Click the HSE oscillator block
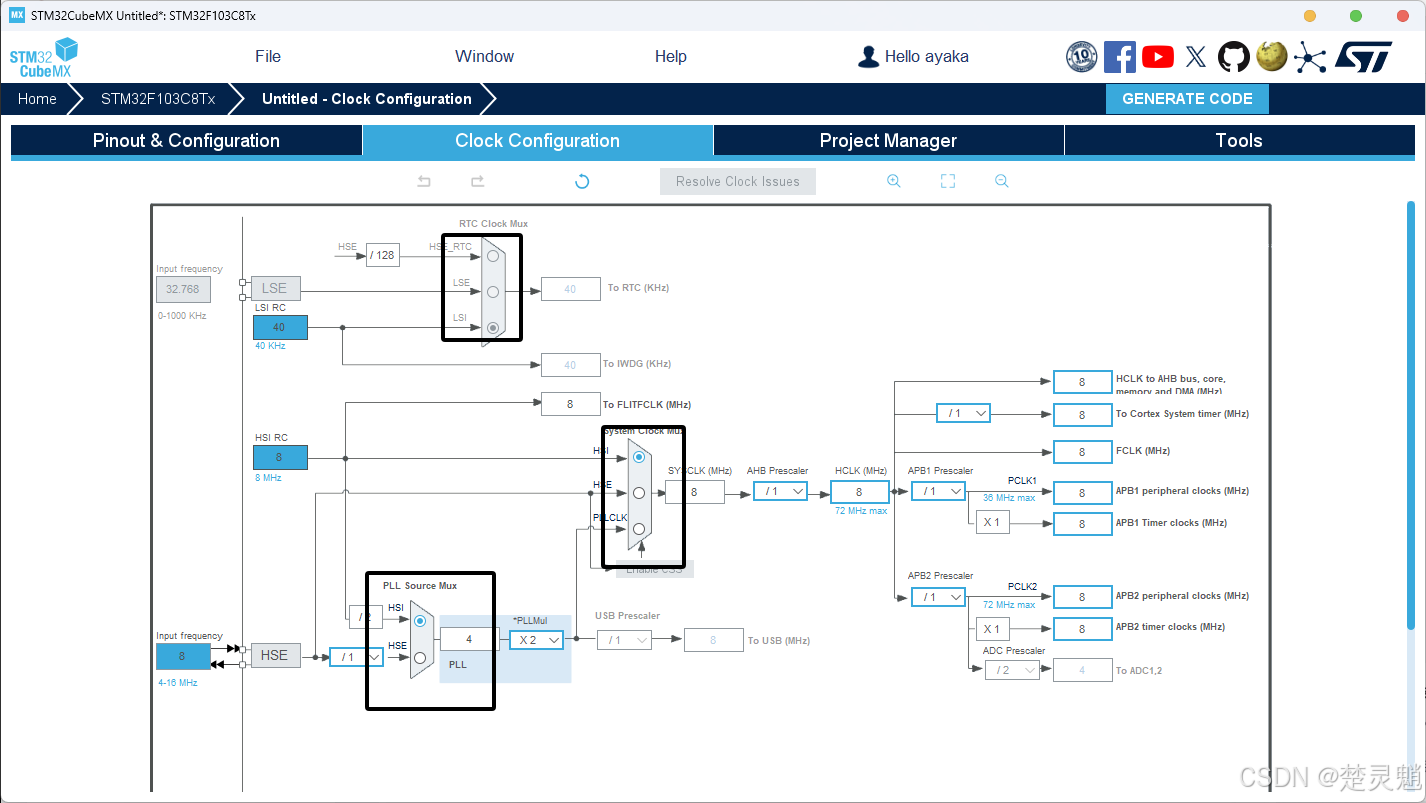 (x=274, y=655)
